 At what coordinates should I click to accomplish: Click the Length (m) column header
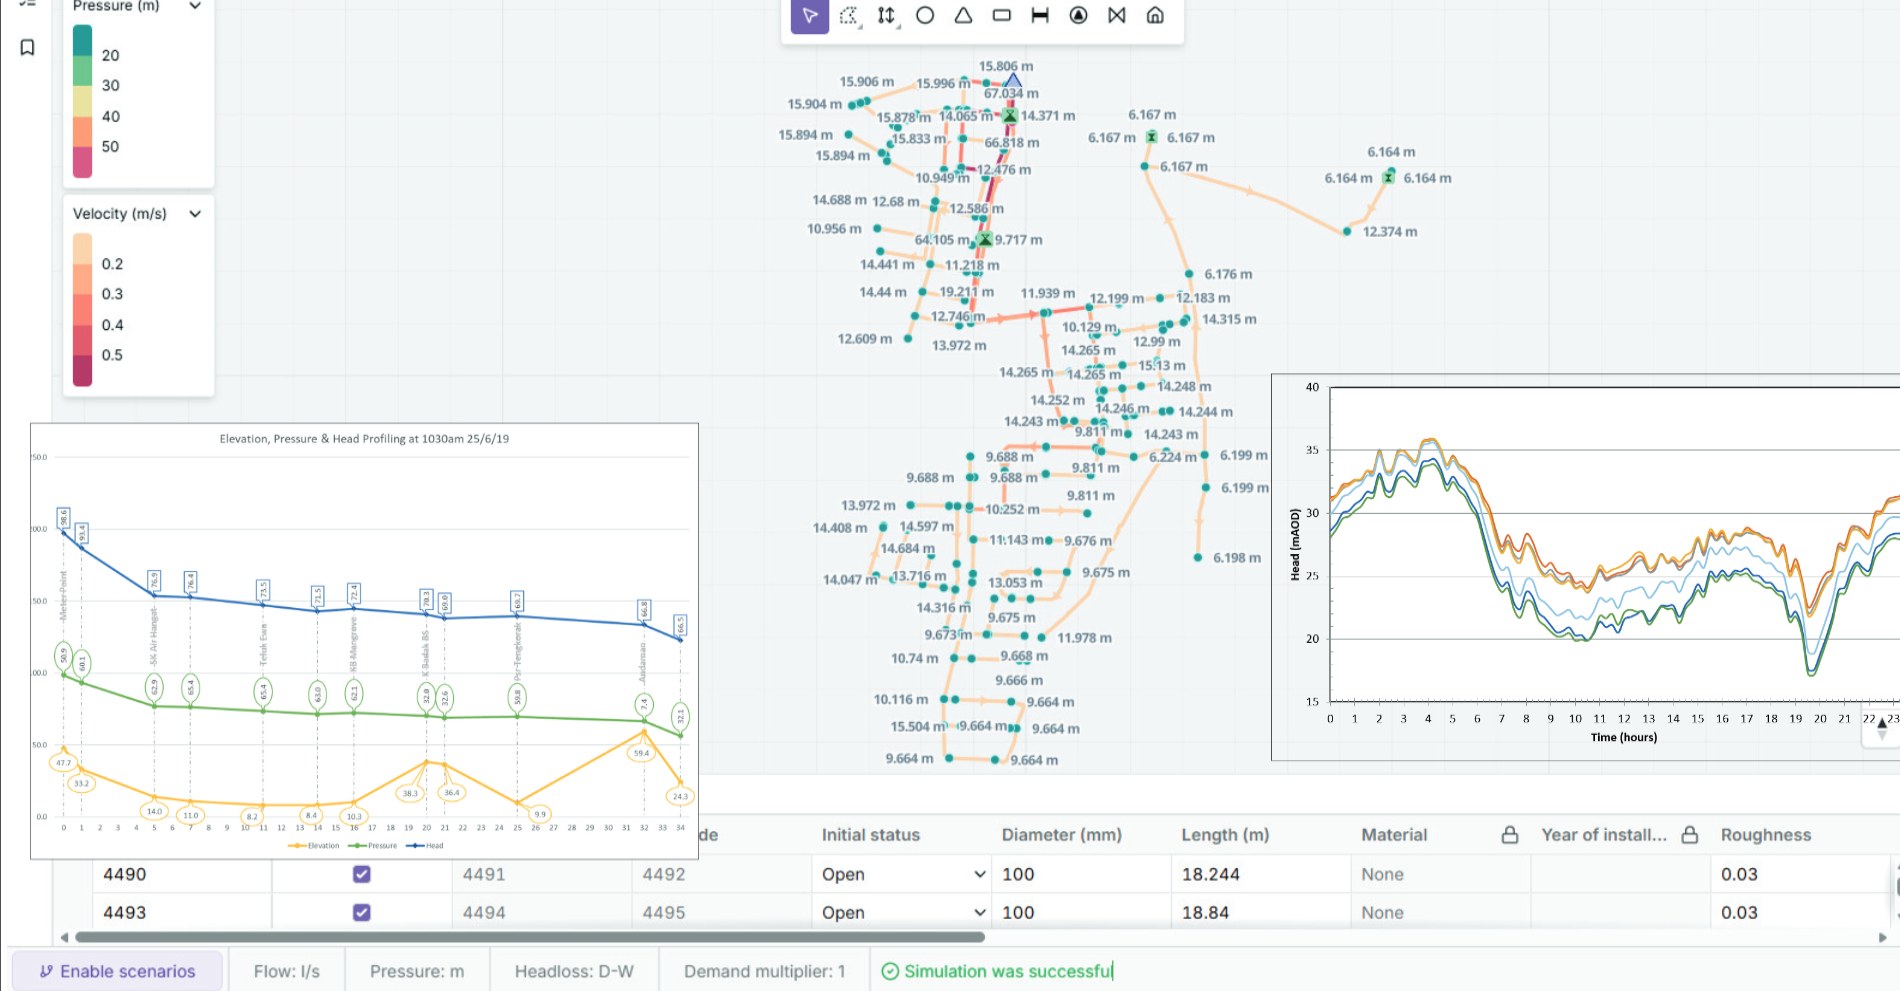point(1225,834)
